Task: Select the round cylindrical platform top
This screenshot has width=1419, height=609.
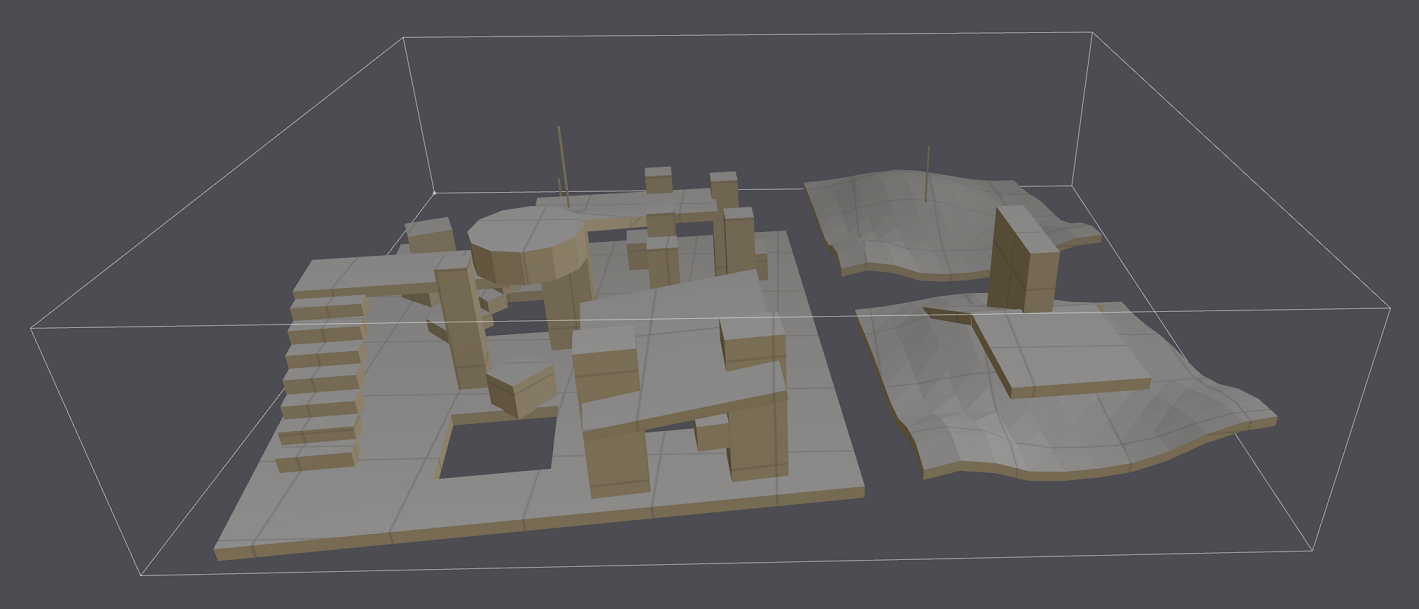Action: coord(527,229)
